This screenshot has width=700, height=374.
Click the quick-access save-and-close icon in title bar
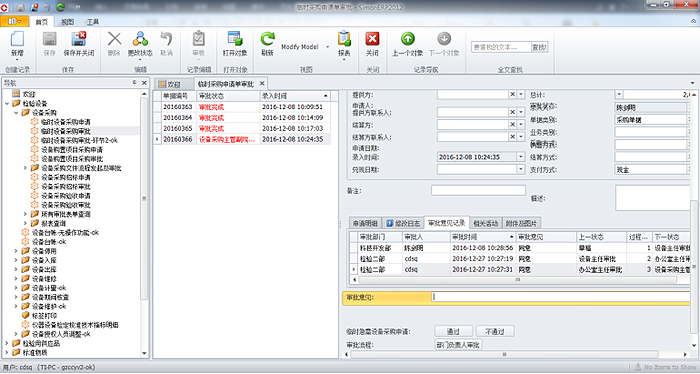point(34,7)
